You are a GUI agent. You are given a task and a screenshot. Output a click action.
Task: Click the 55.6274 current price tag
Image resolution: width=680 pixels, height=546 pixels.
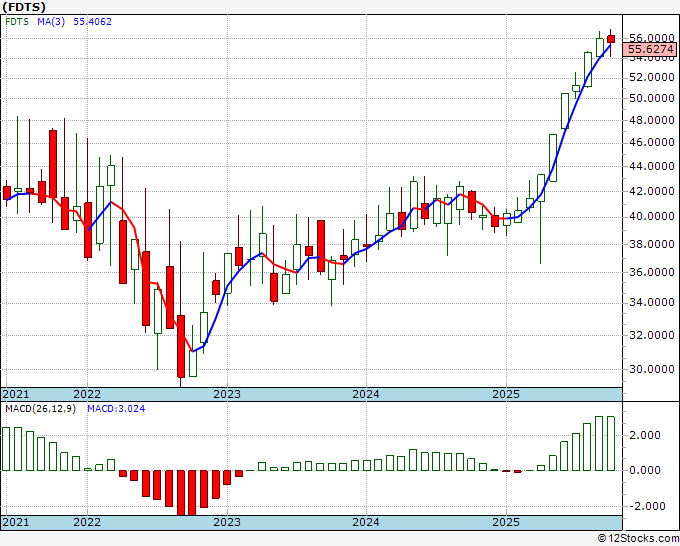pos(651,49)
